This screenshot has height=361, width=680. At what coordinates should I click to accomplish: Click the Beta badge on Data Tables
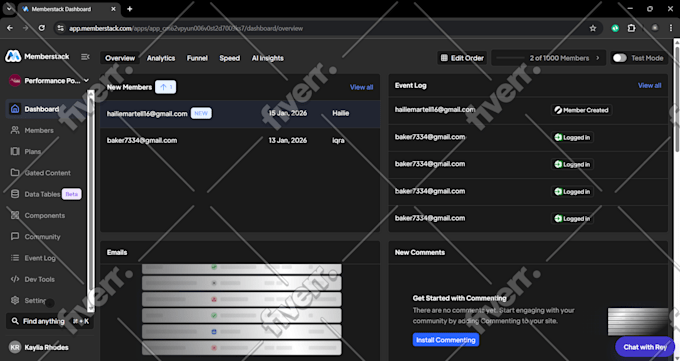(x=72, y=194)
